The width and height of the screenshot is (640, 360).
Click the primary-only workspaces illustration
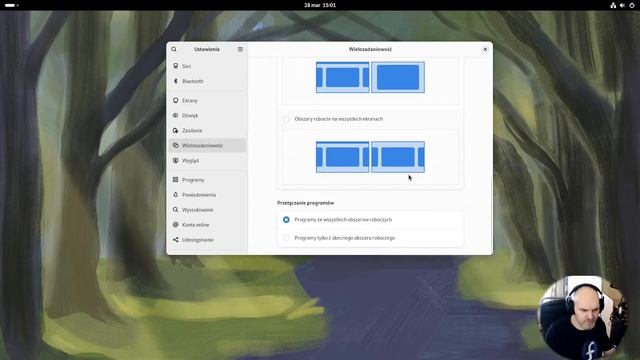pyautogui.click(x=370, y=77)
